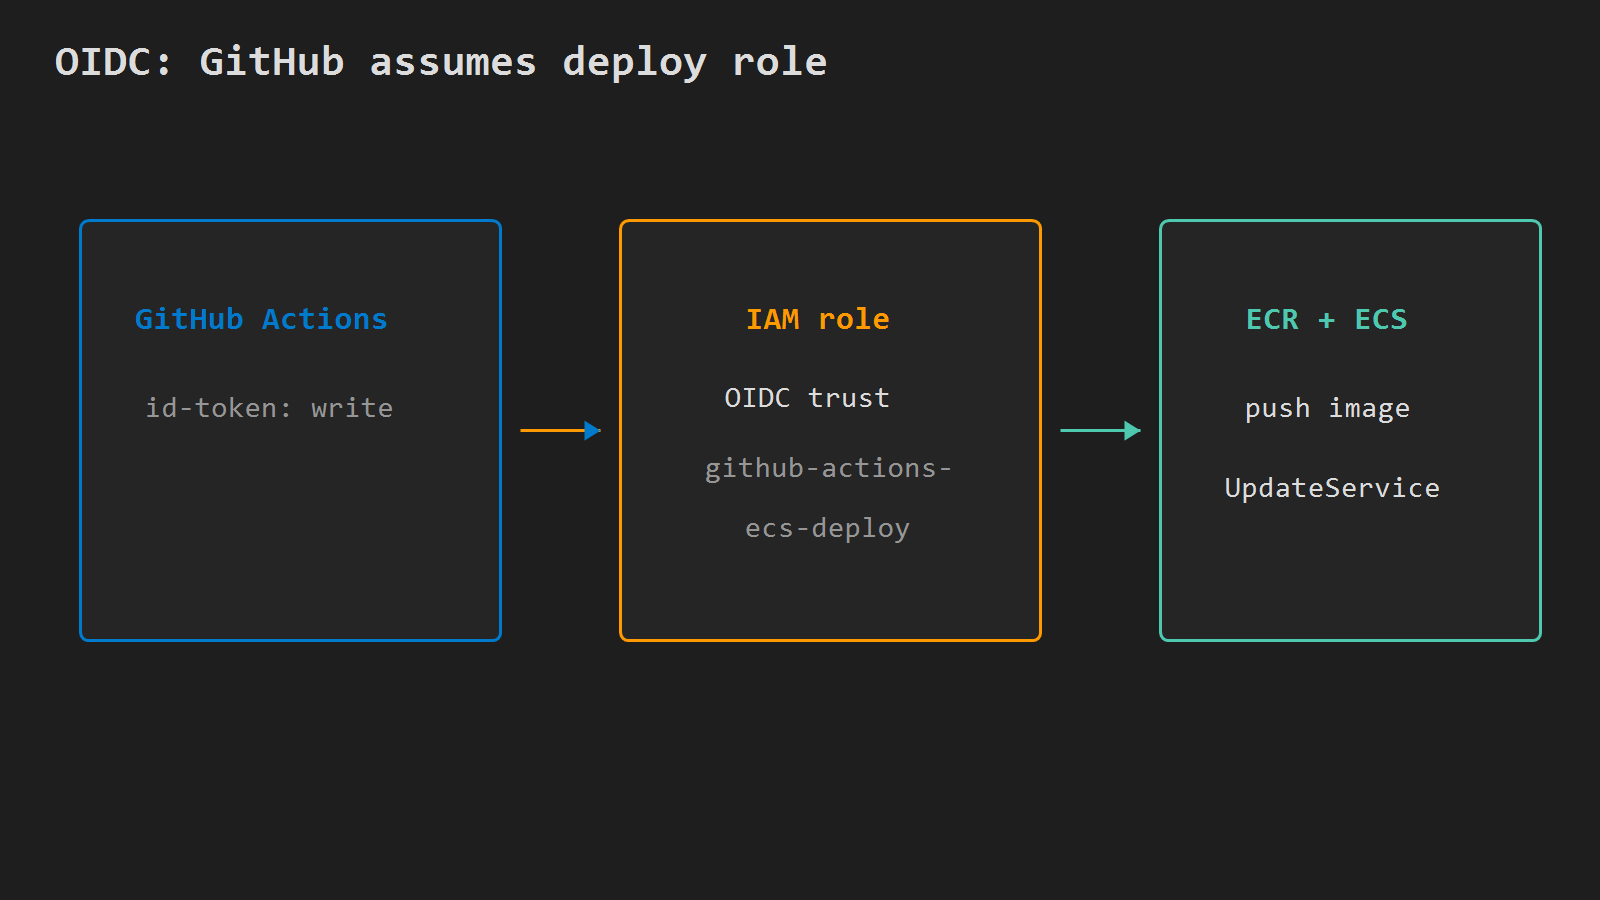
Task: Select the 'ECR + ECS' heading
Action: point(1326,319)
